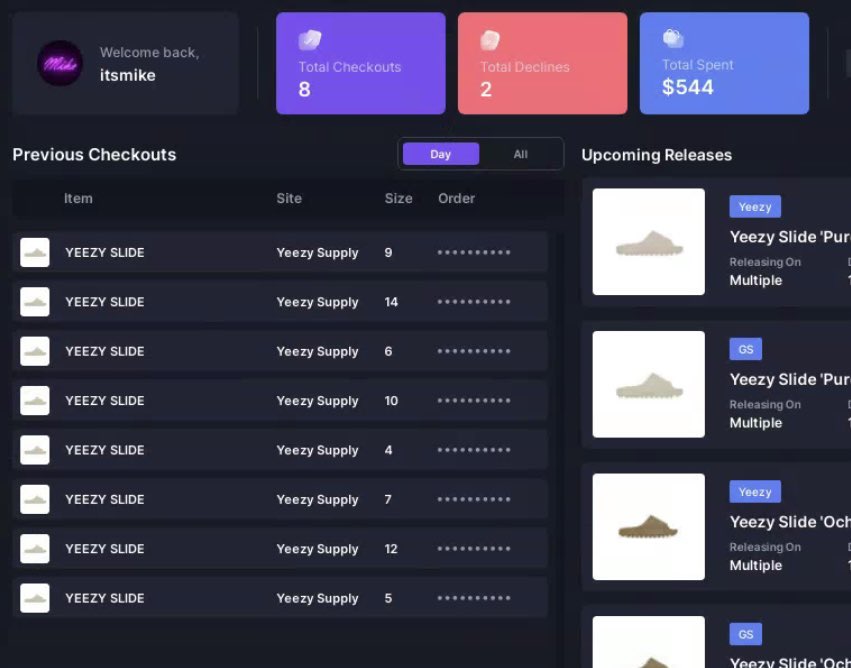
Task: Click the Item column header
Action: 78,199
